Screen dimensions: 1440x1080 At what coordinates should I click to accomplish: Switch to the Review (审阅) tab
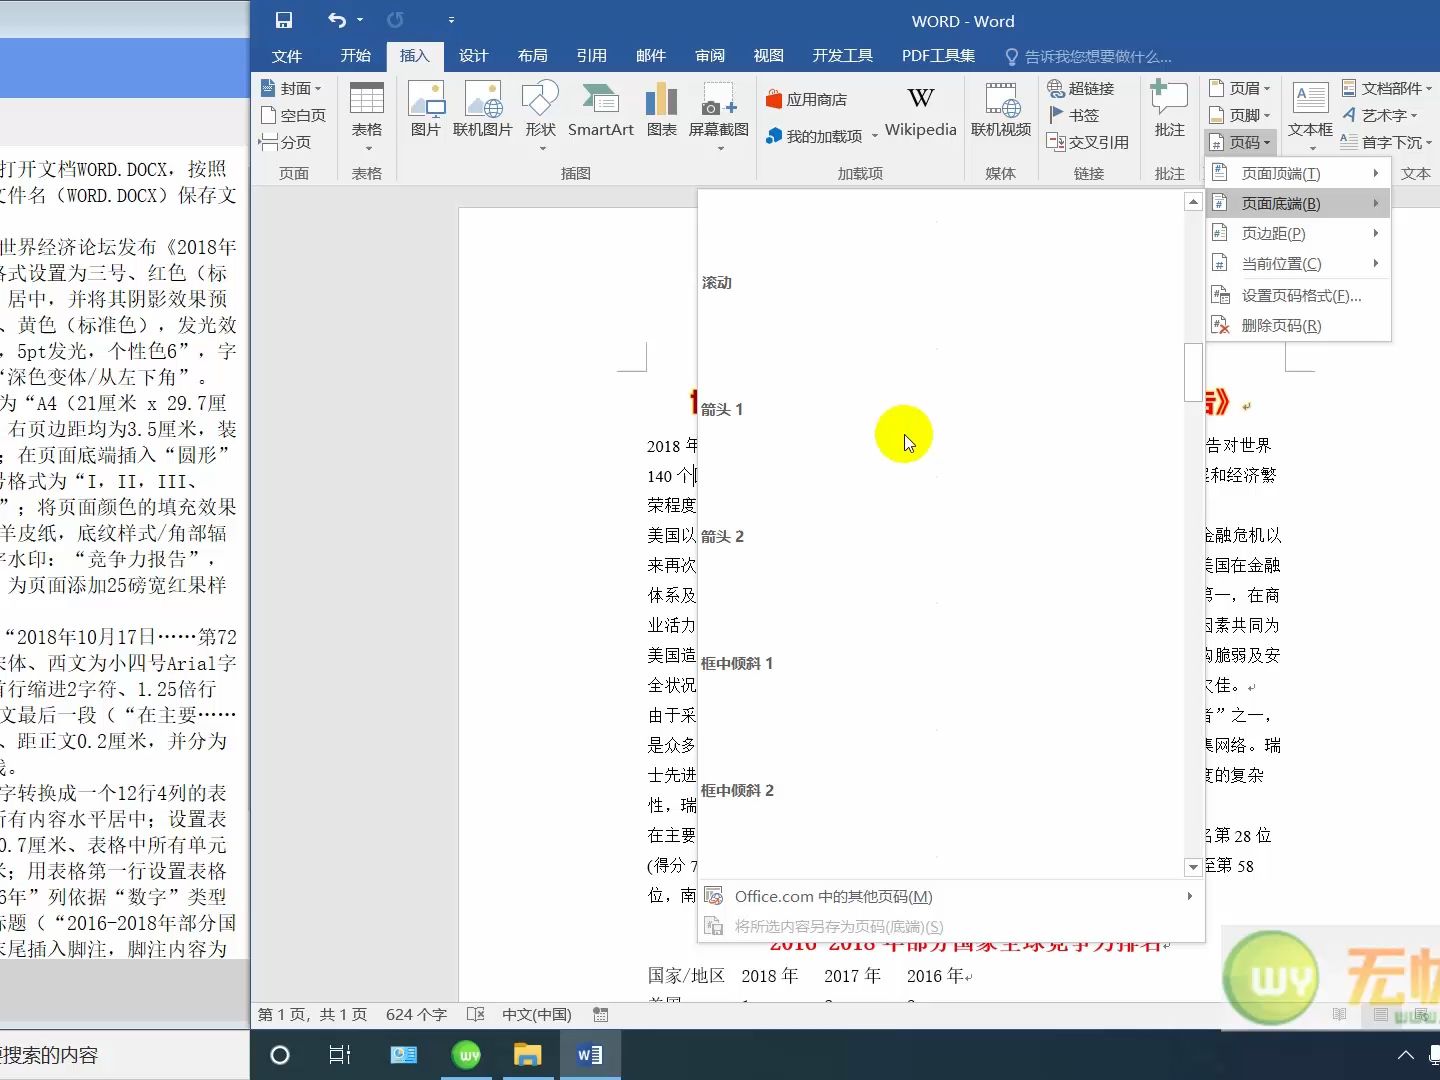tap(710, 56)
